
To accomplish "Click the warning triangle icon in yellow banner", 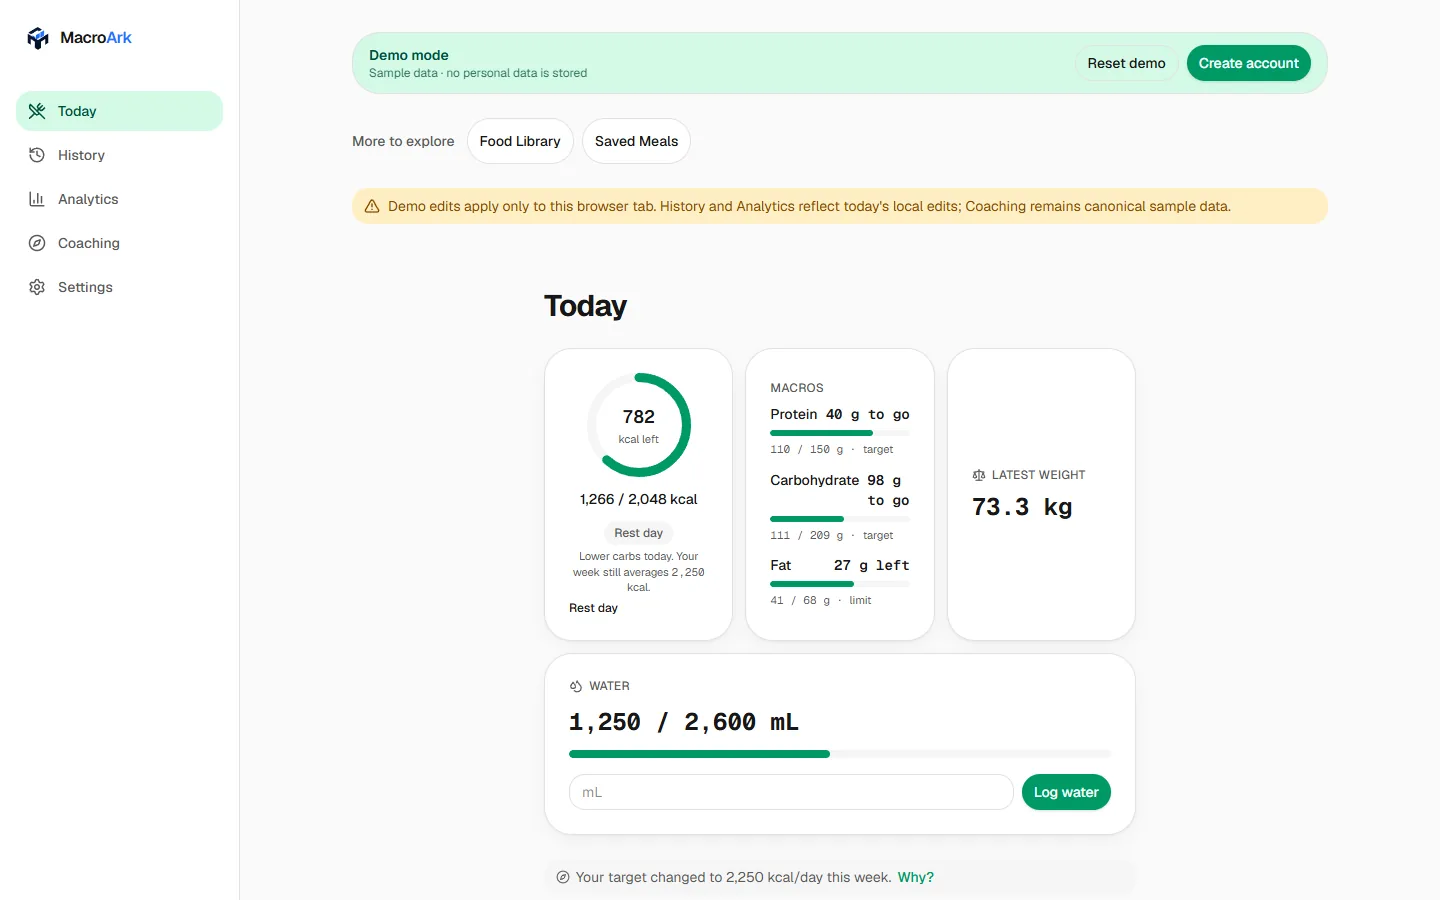I will point(372,206).
